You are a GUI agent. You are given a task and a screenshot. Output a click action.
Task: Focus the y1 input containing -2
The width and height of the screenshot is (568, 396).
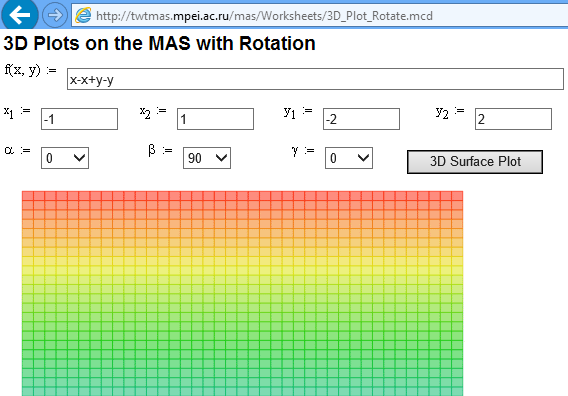click(x=361, y=119)
